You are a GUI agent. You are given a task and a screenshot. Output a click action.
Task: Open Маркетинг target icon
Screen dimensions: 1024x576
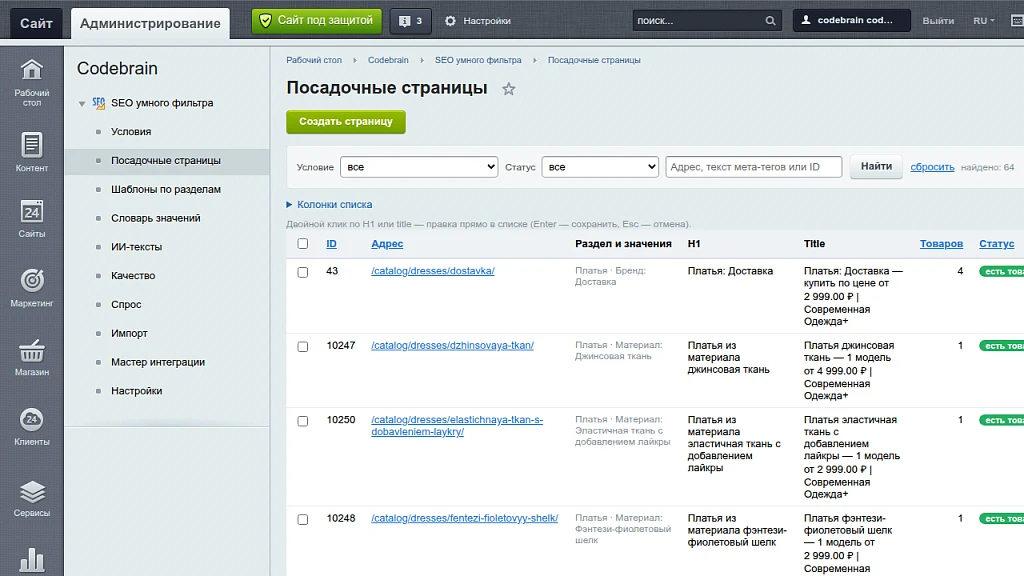(31, 287)
